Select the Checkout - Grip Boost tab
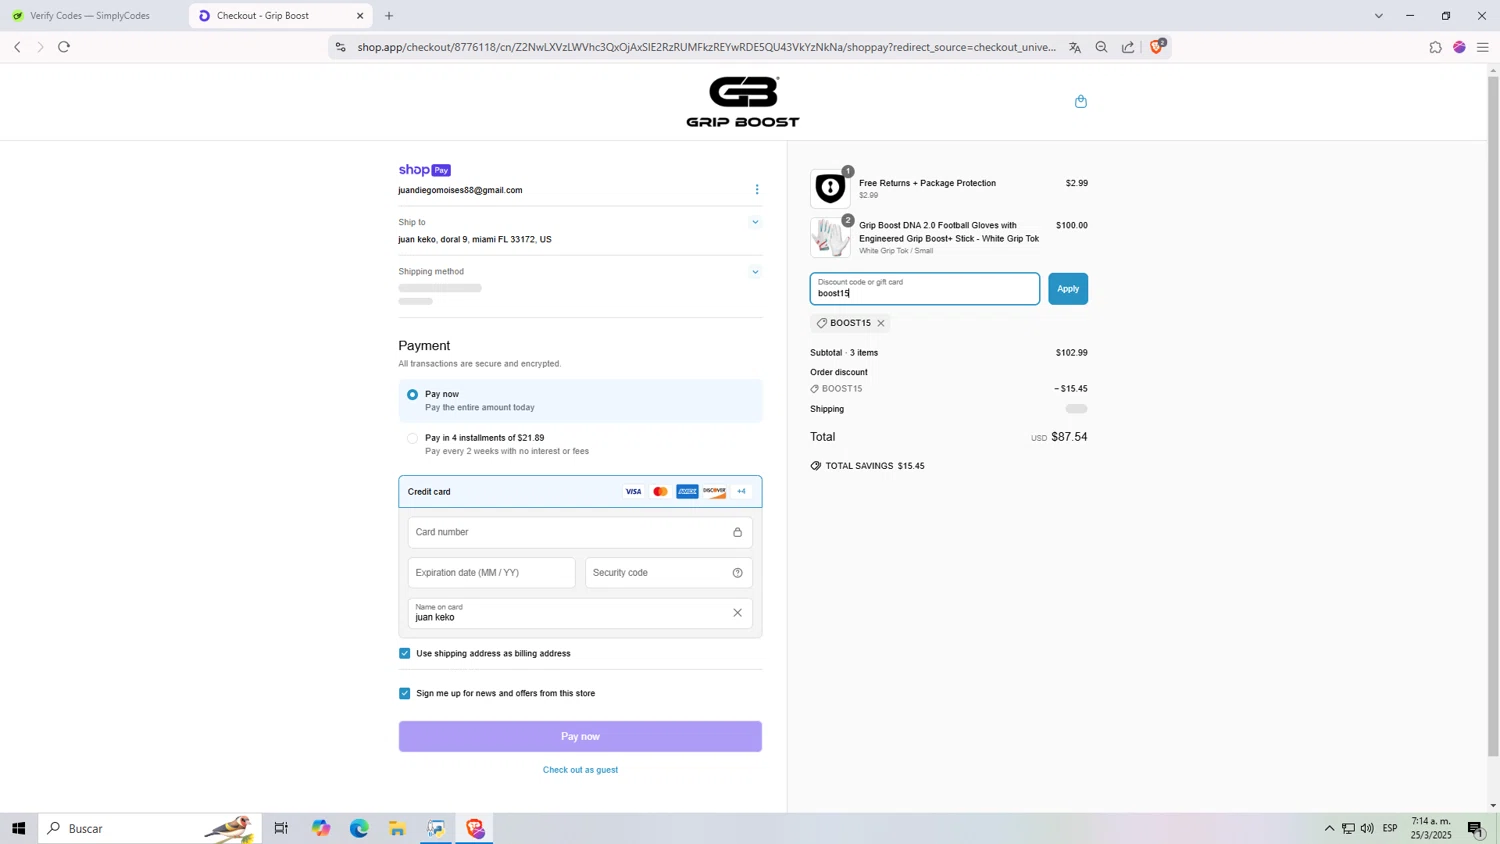 (280, 16)
